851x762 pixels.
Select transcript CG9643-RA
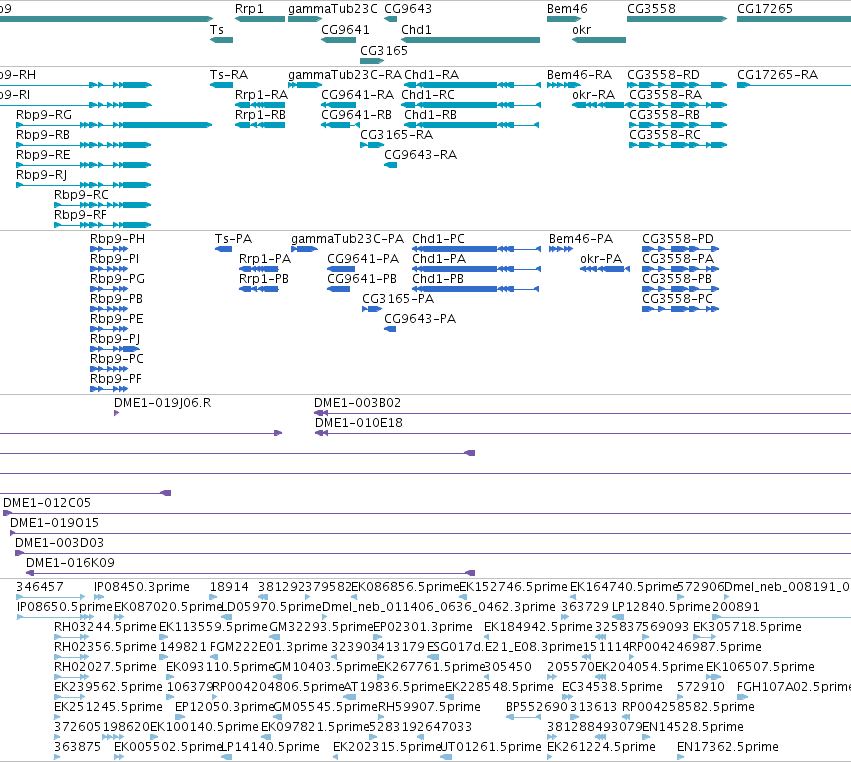click(391, 165)
